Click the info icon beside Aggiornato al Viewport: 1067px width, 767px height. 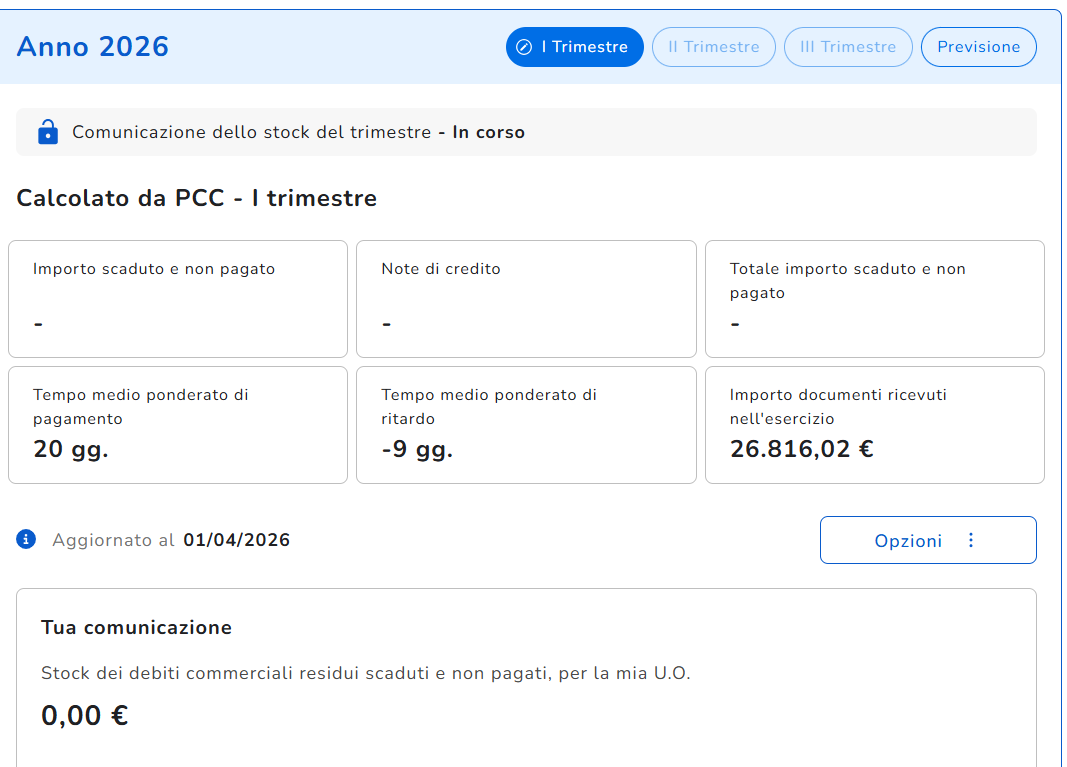26,540
